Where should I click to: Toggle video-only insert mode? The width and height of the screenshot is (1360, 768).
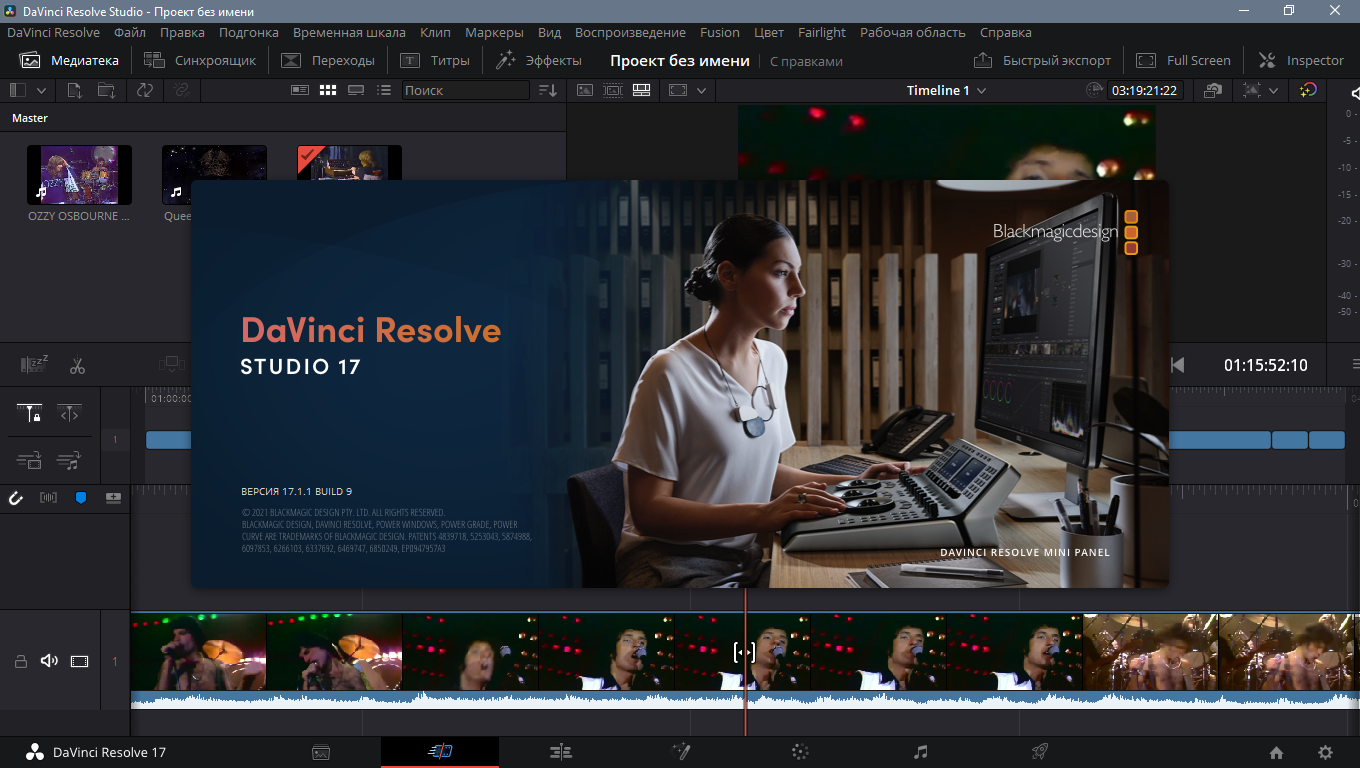click(x=29, y=461)
